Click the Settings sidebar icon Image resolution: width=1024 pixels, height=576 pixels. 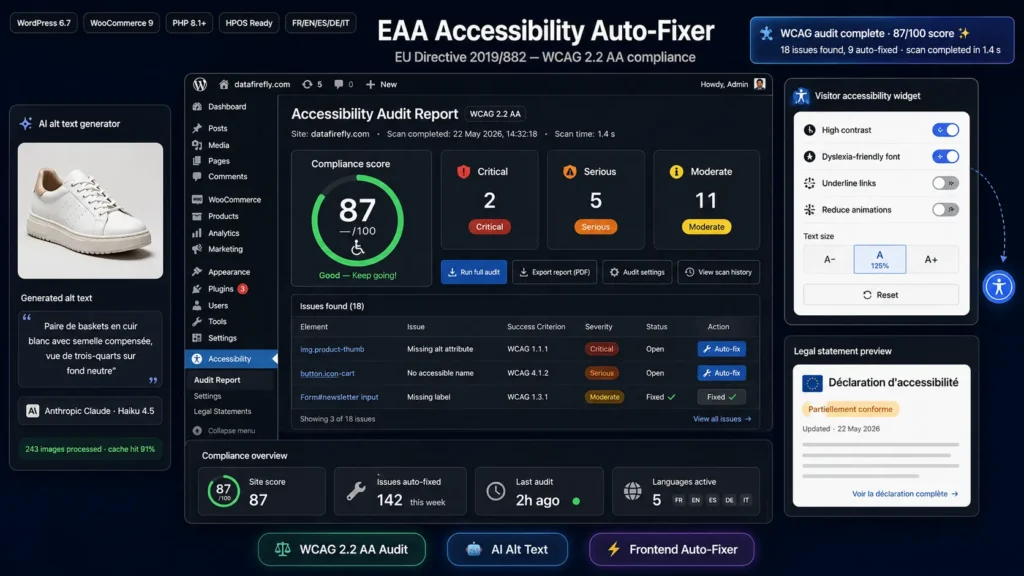coord(197,338)
